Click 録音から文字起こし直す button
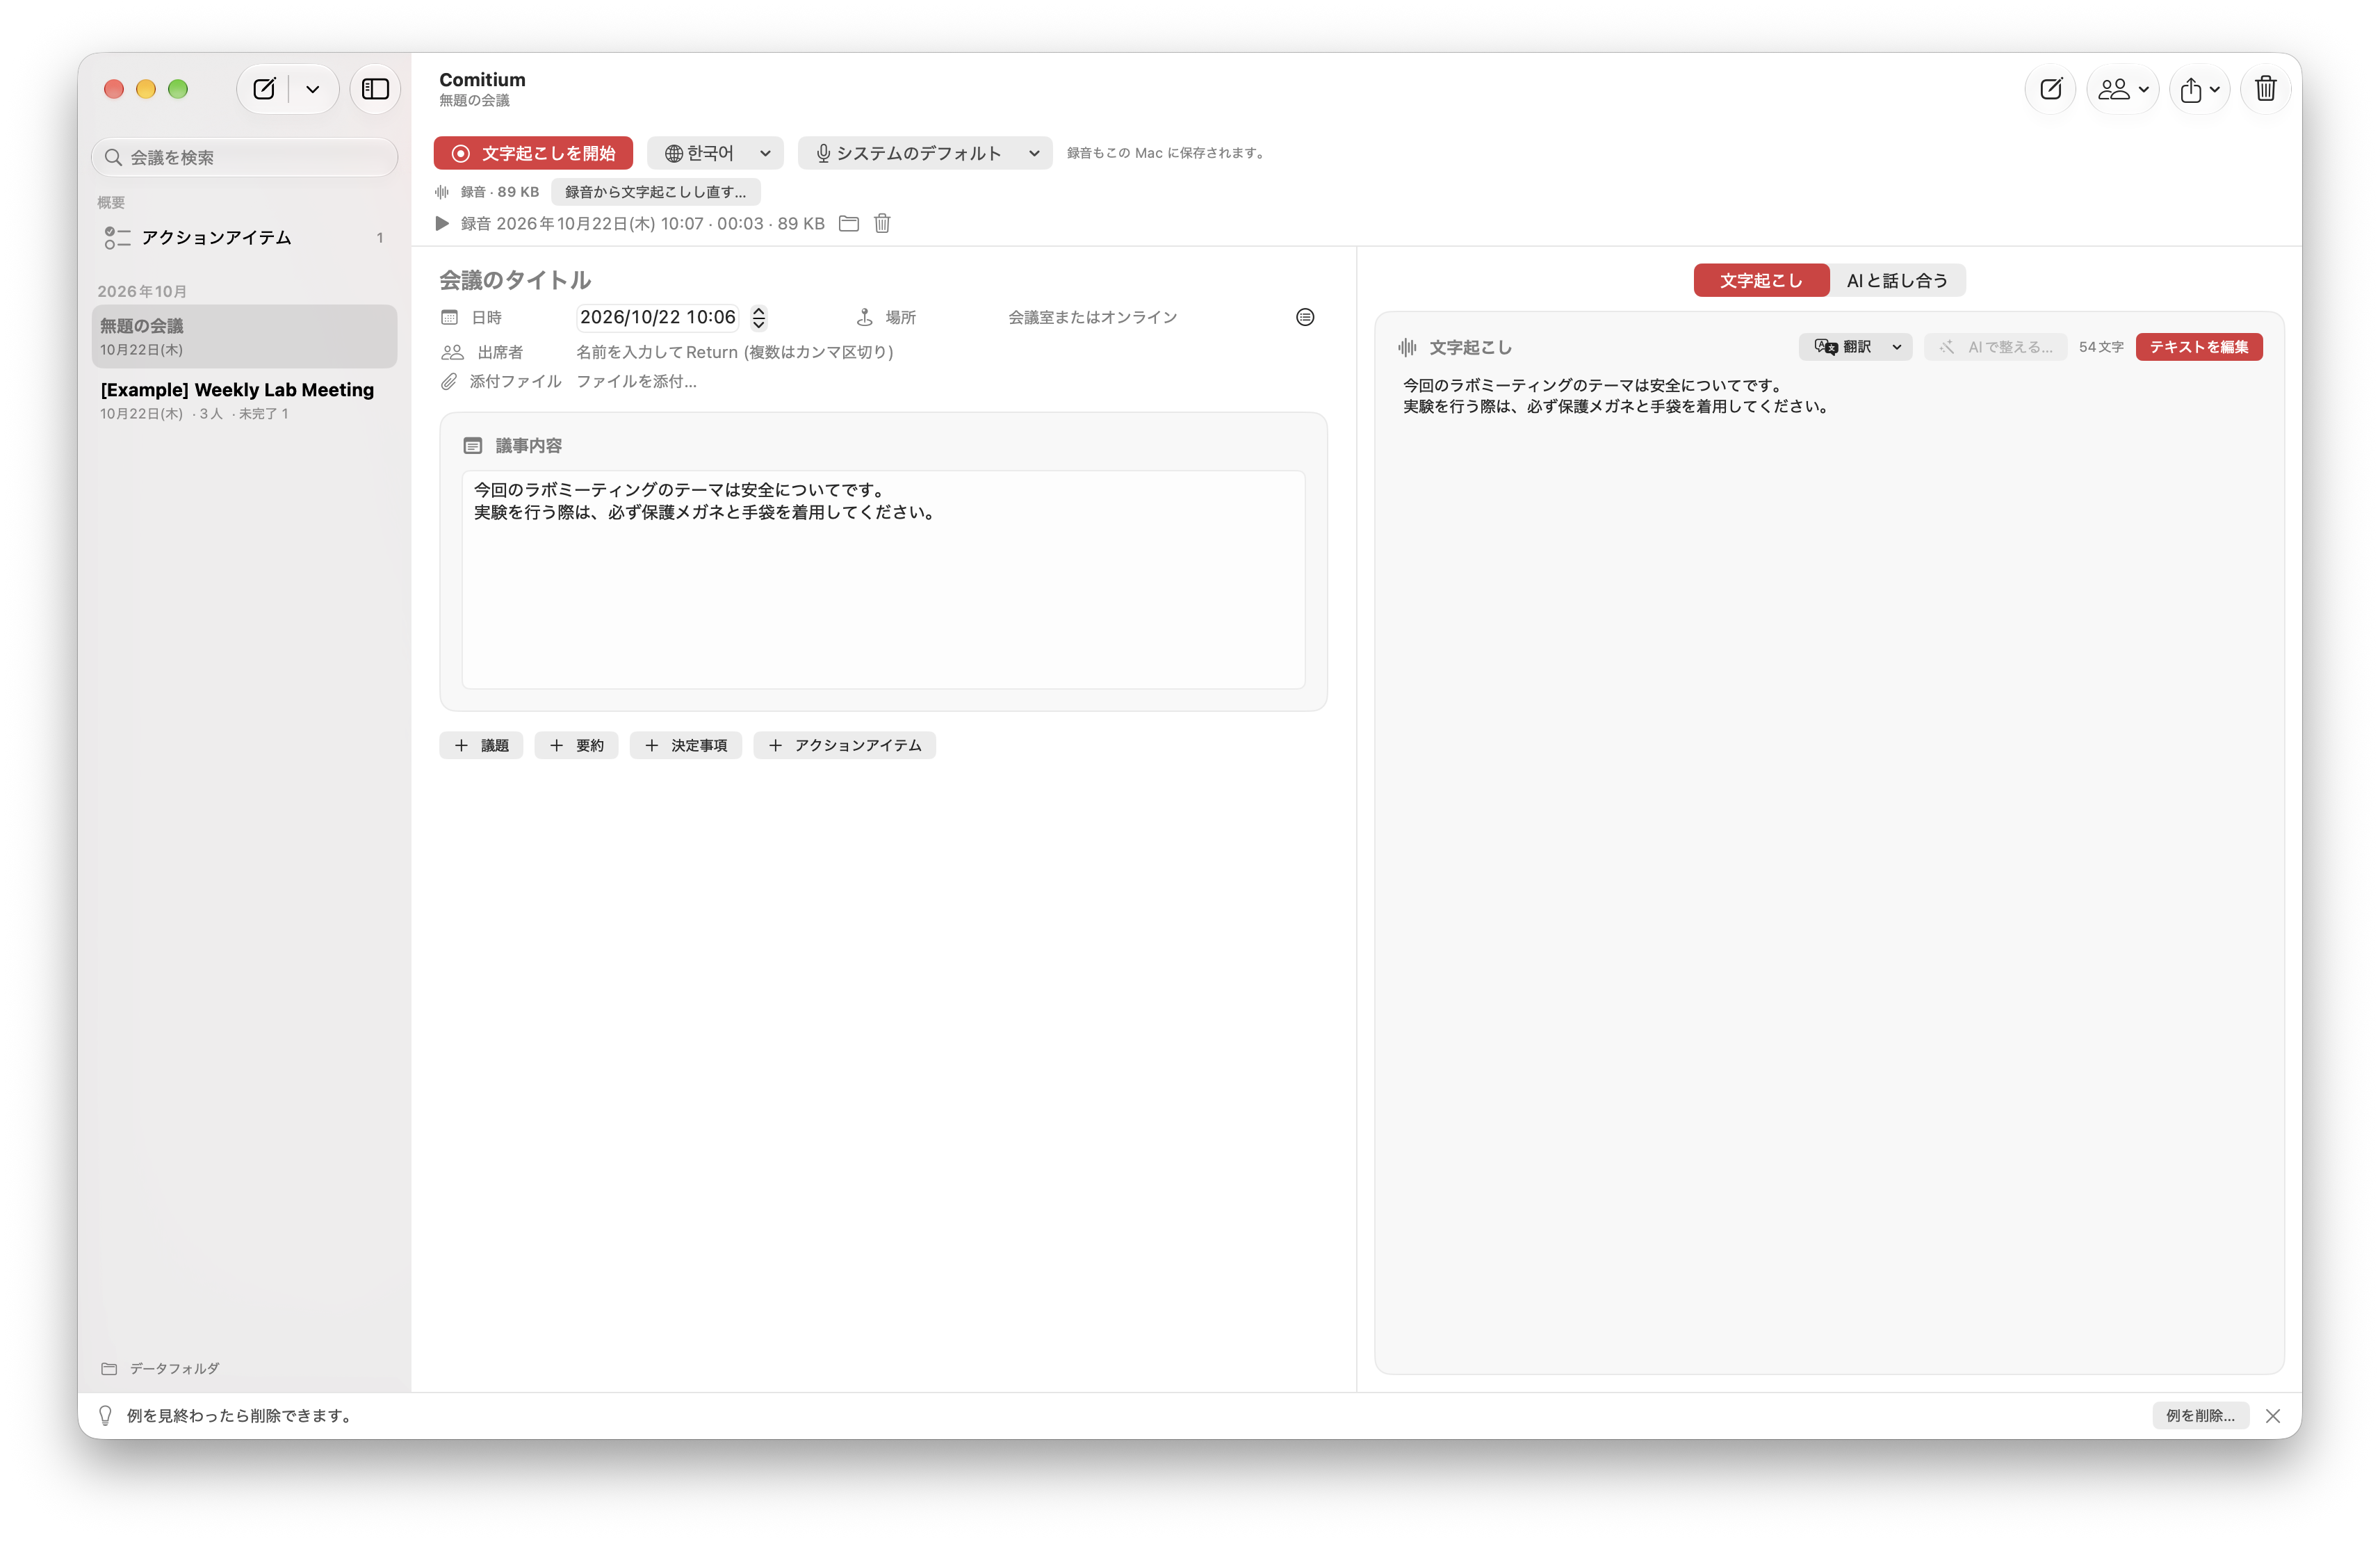The width and height of the screenshot is (2380, 1542). [x=656, y=192]
